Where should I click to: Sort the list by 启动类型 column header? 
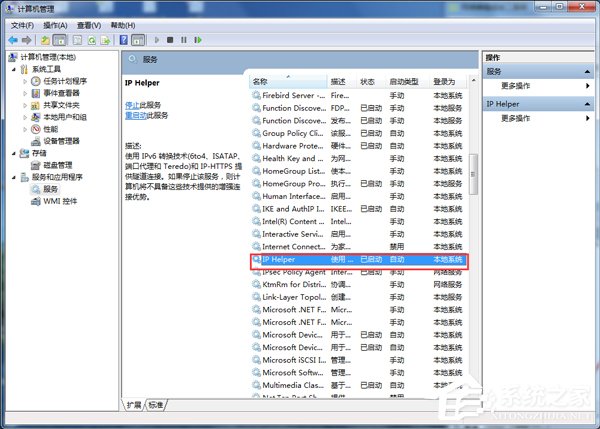coord(405,80)
